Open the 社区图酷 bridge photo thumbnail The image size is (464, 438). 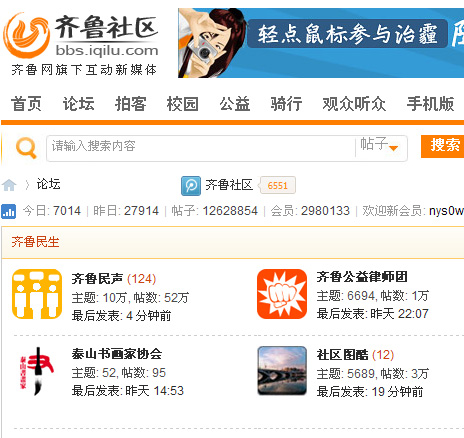282,371
